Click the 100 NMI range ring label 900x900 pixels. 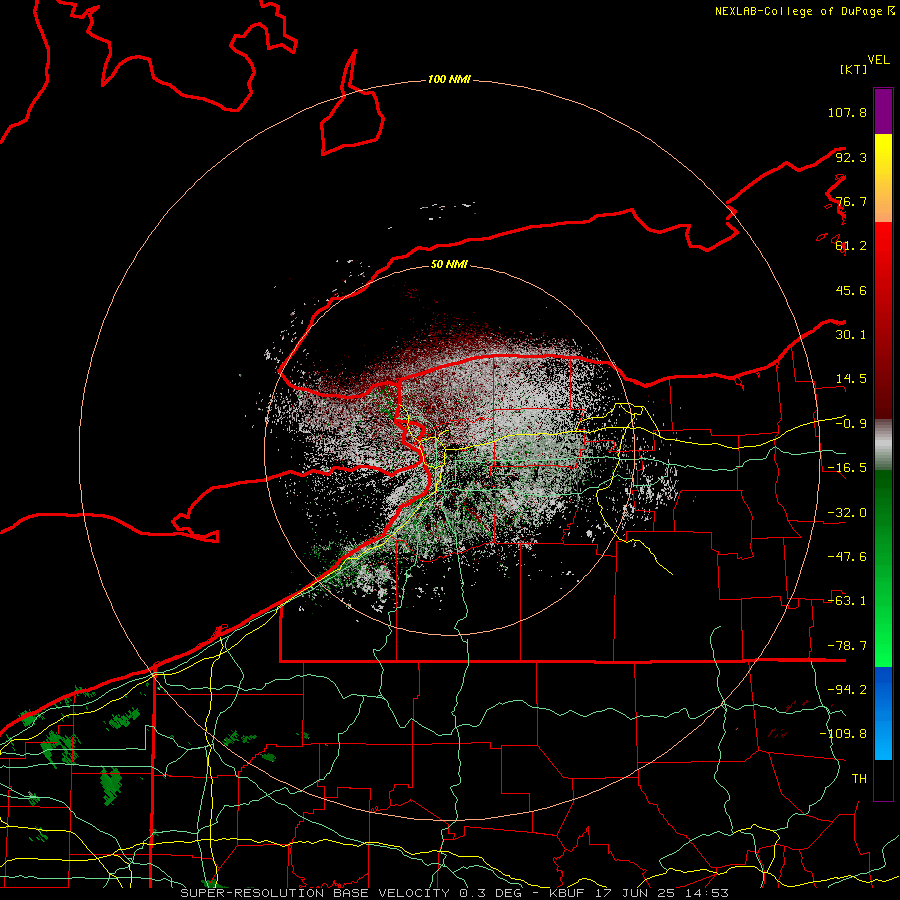tap(449, 79)
